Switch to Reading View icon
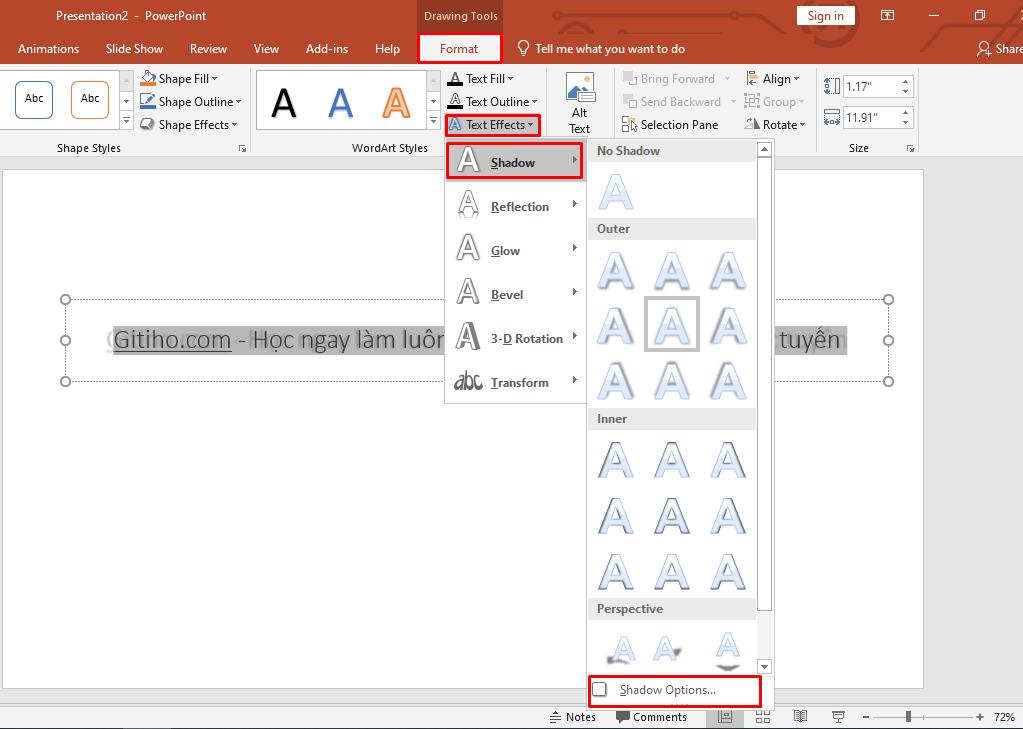 (x=800, y=717)
